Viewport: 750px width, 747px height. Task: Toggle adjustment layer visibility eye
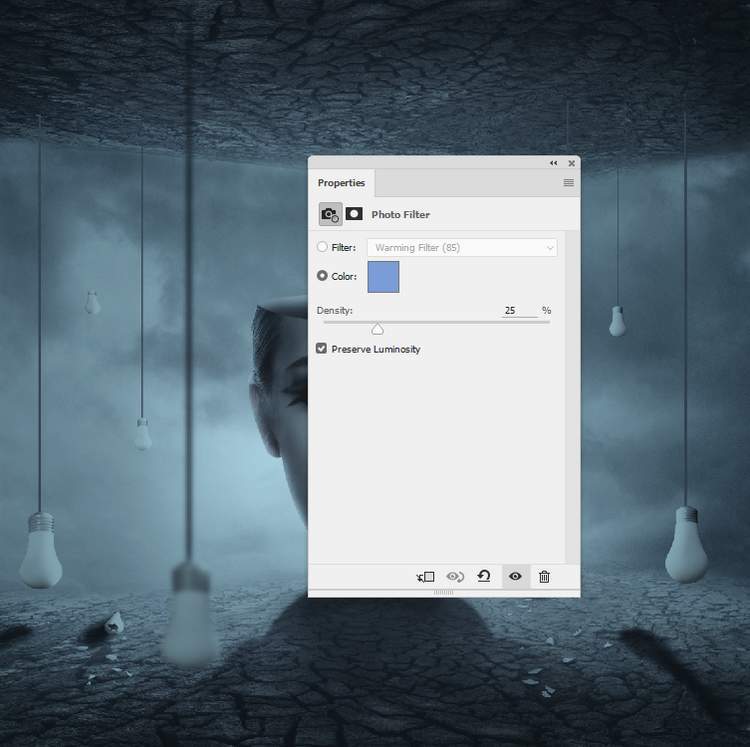tap(515, 576)
